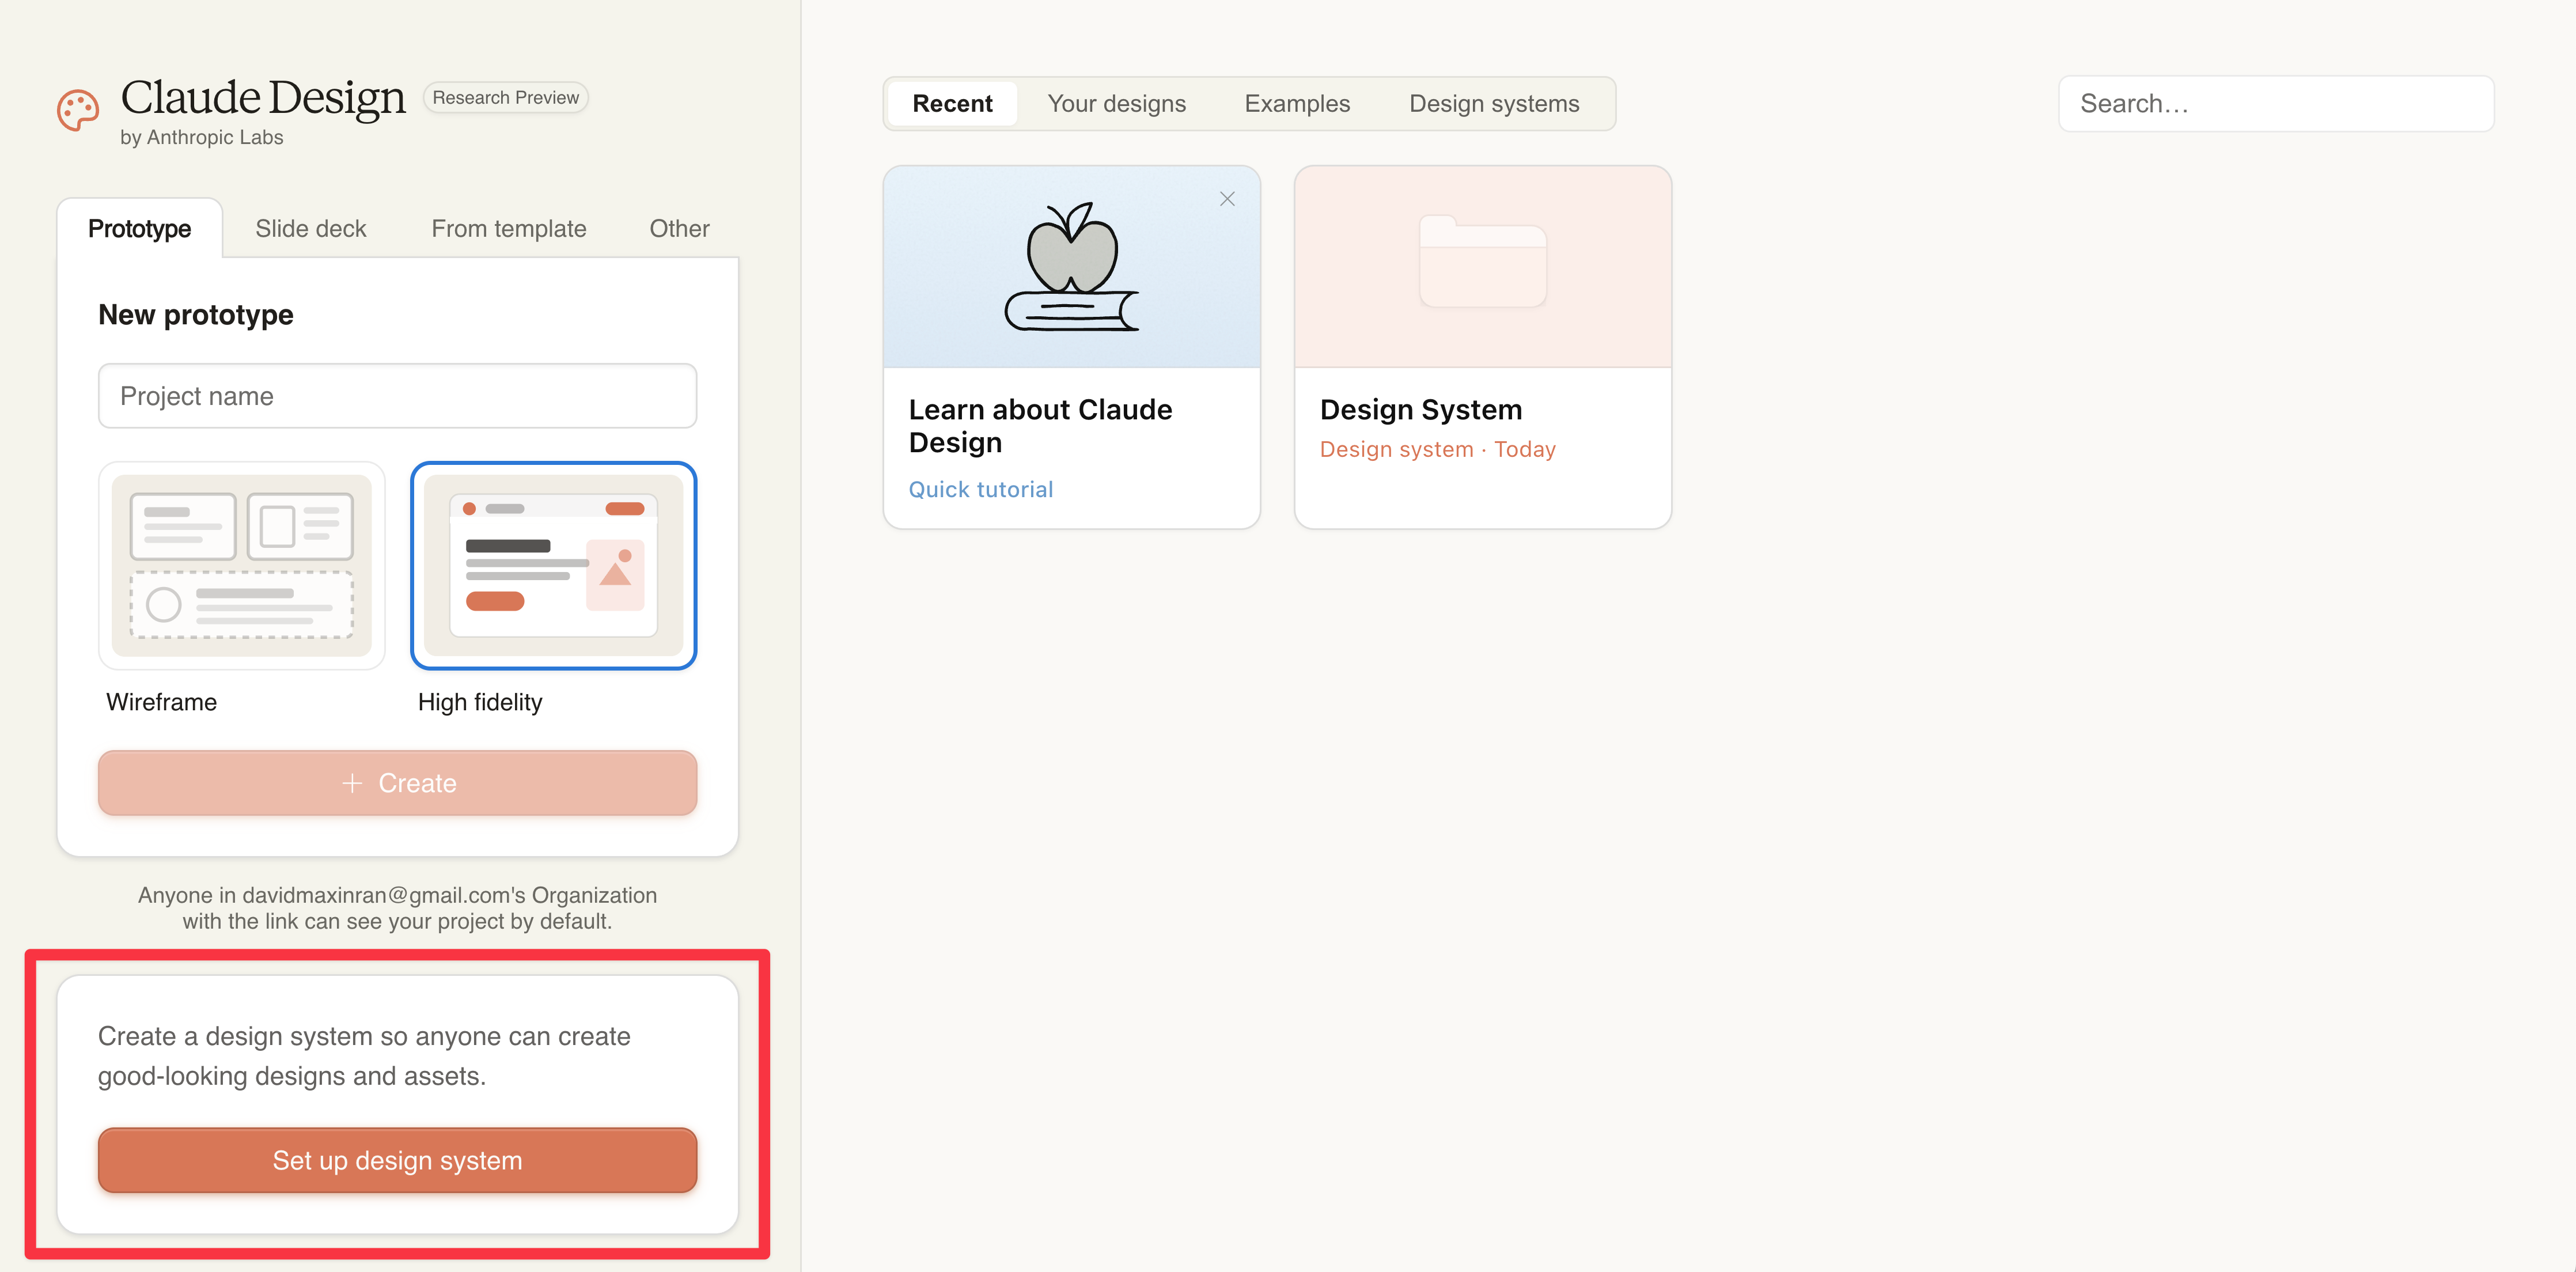The width and height of the screenshot is (2576, 1272).
Task: Open the From template tab
Action: (x=509, y=228)
